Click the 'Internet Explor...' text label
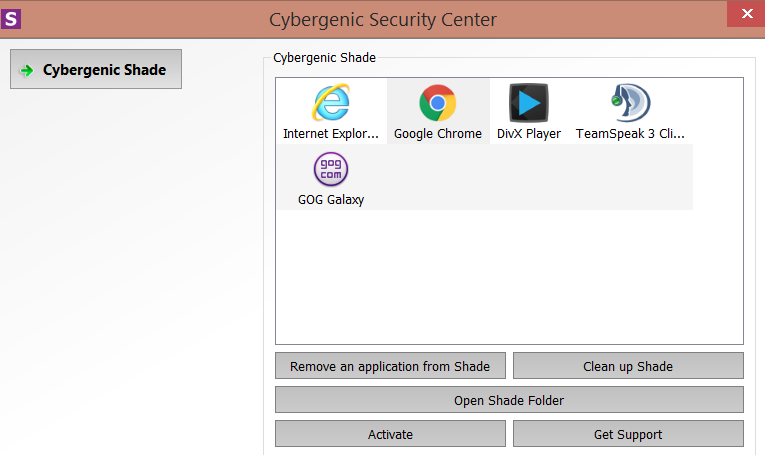Screen dimensions: 765x455 [x=331, y=134]
